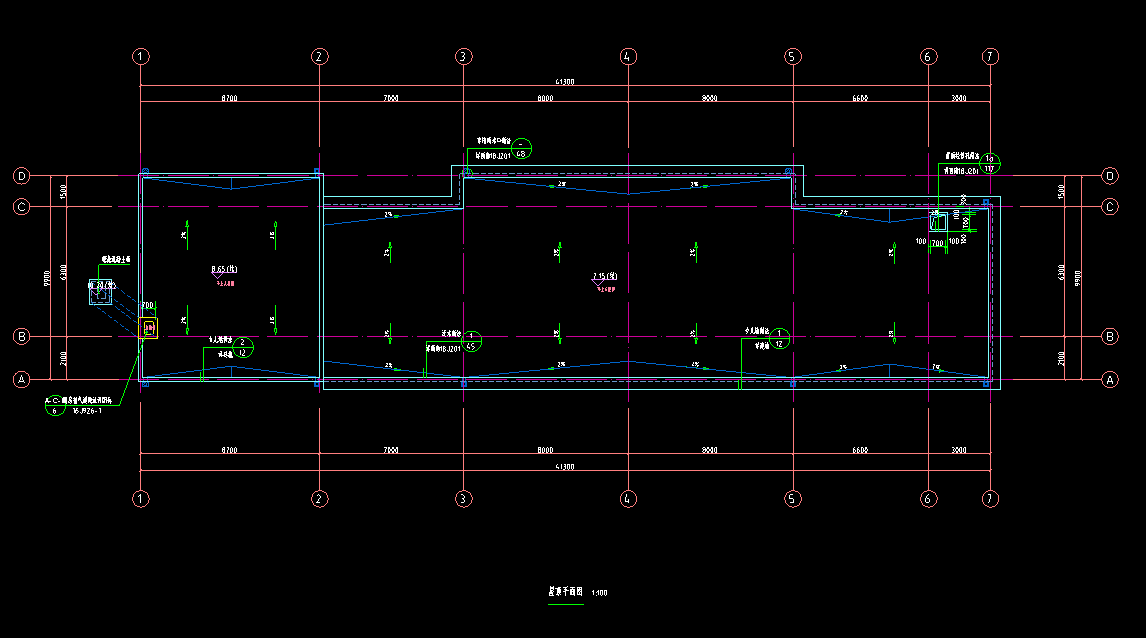The width and height of the screenshot is (1146, 638).
Task: Click the 8.65 elevation marker
Action: tap(223, 270)
